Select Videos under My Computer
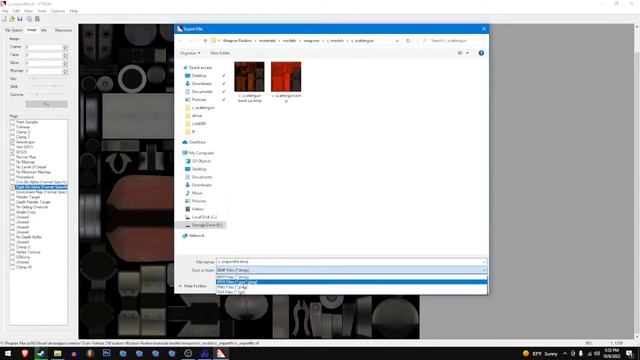Screen dimensions: 640x360 [x=198, y=209]
